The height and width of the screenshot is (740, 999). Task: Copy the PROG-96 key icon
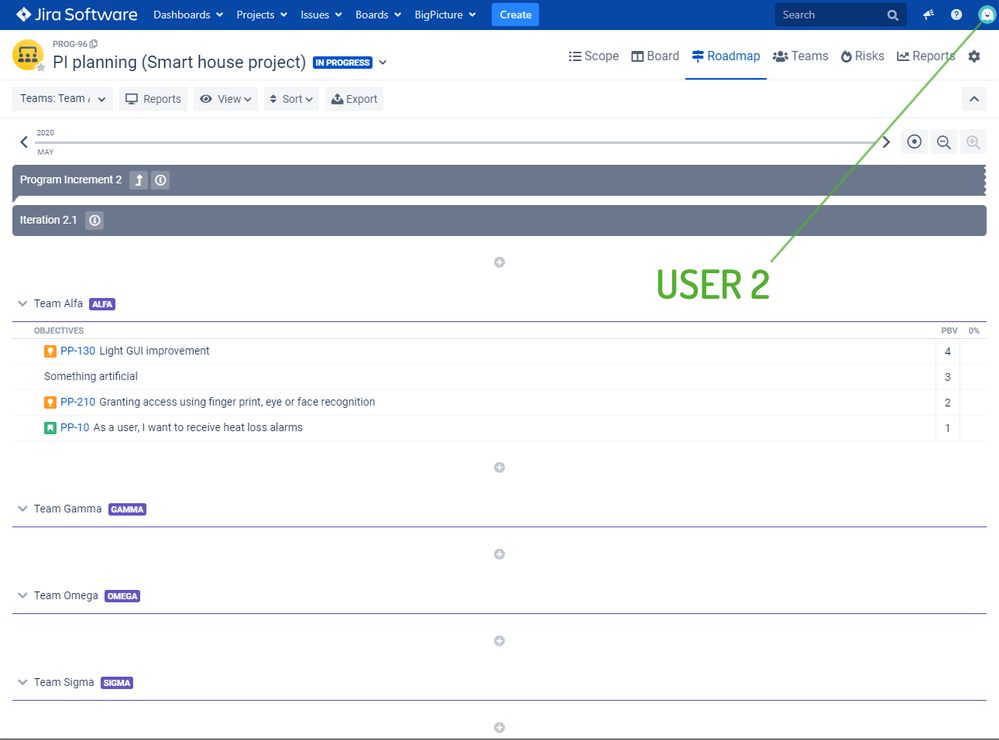click(x=94, y=44)
